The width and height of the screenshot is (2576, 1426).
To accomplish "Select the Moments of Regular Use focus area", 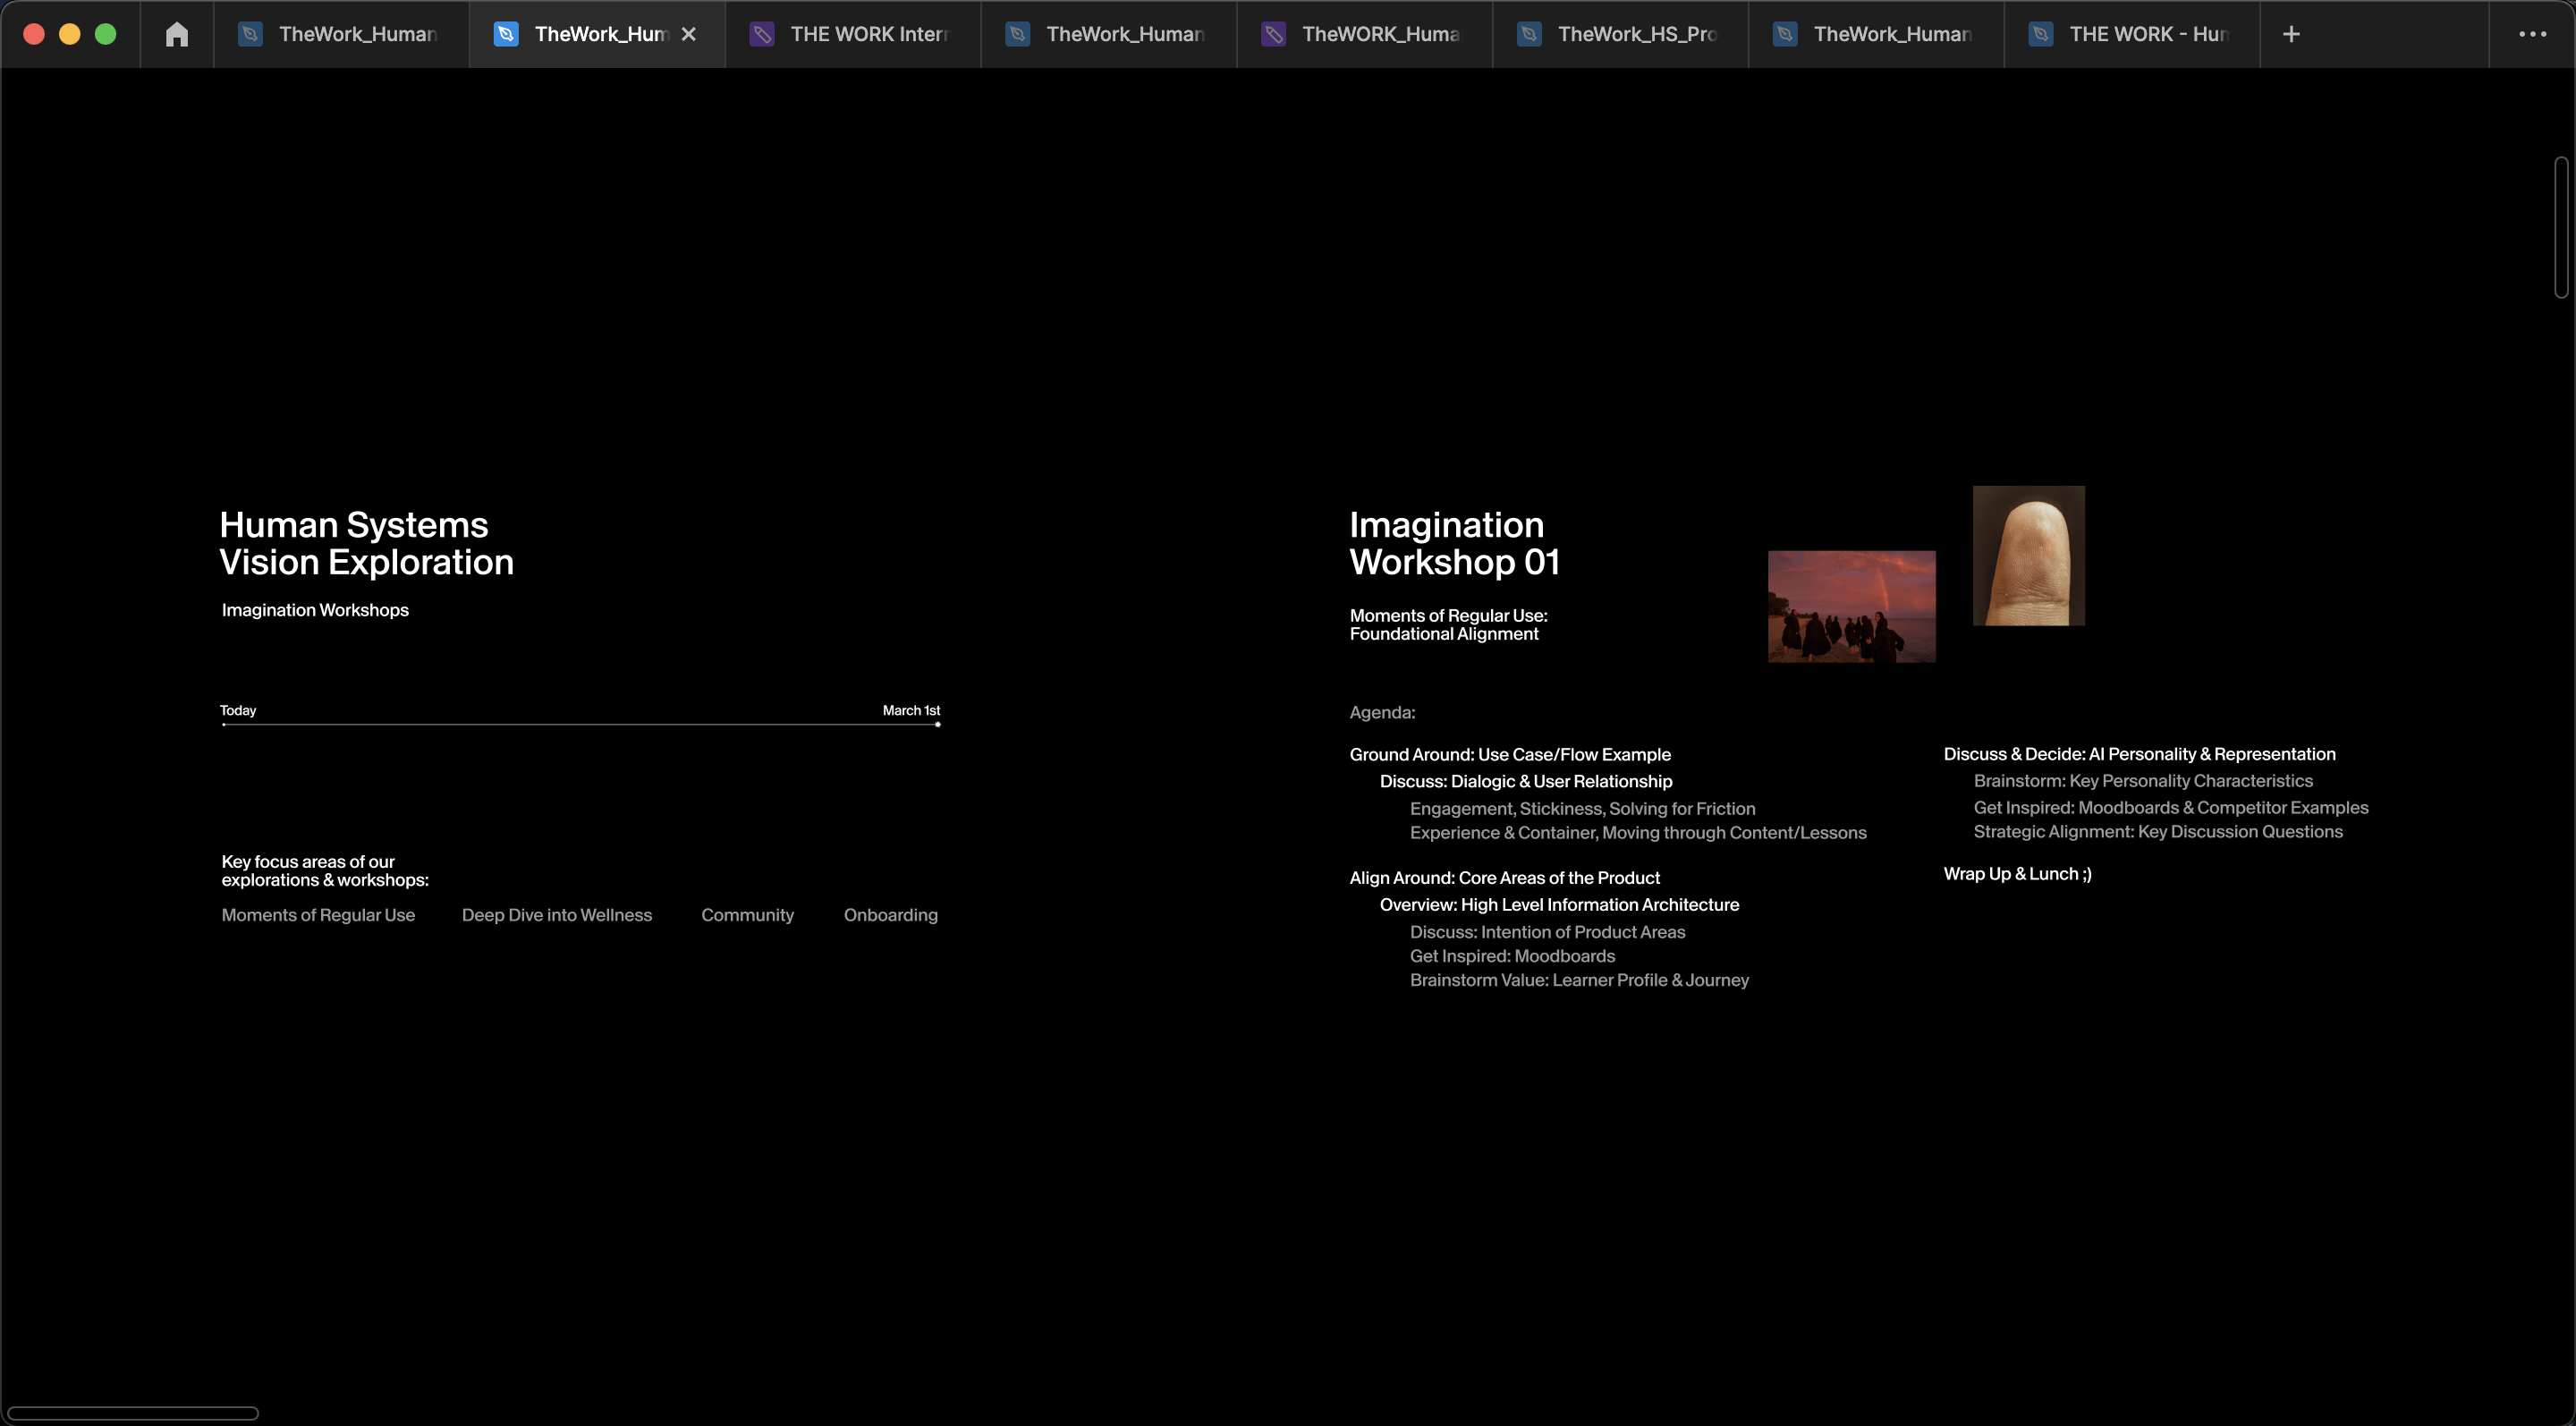I will coord(318,914).
